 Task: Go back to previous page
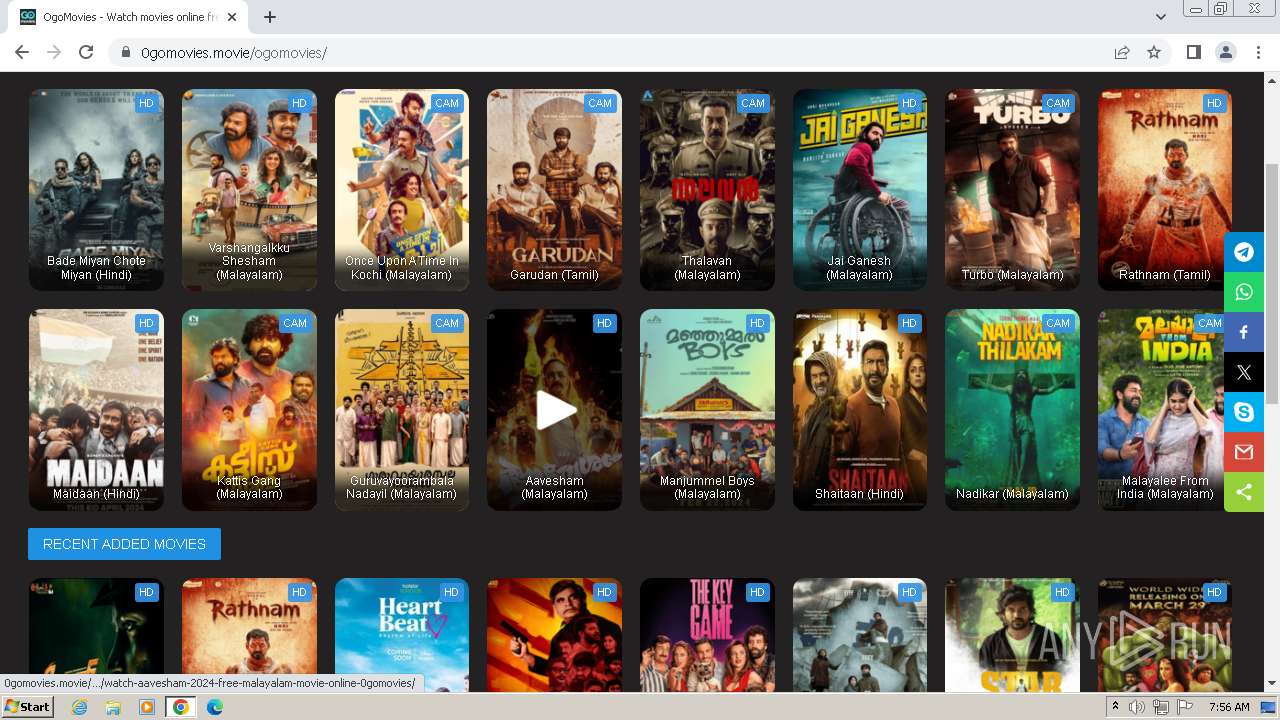pyautogui.click(x=22, y=52)
